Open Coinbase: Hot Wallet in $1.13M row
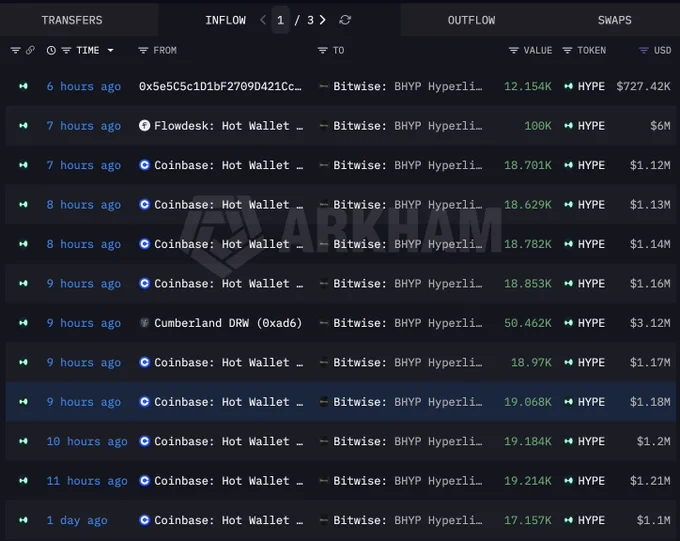The image size is (680, 541). (x=229, y=205)
